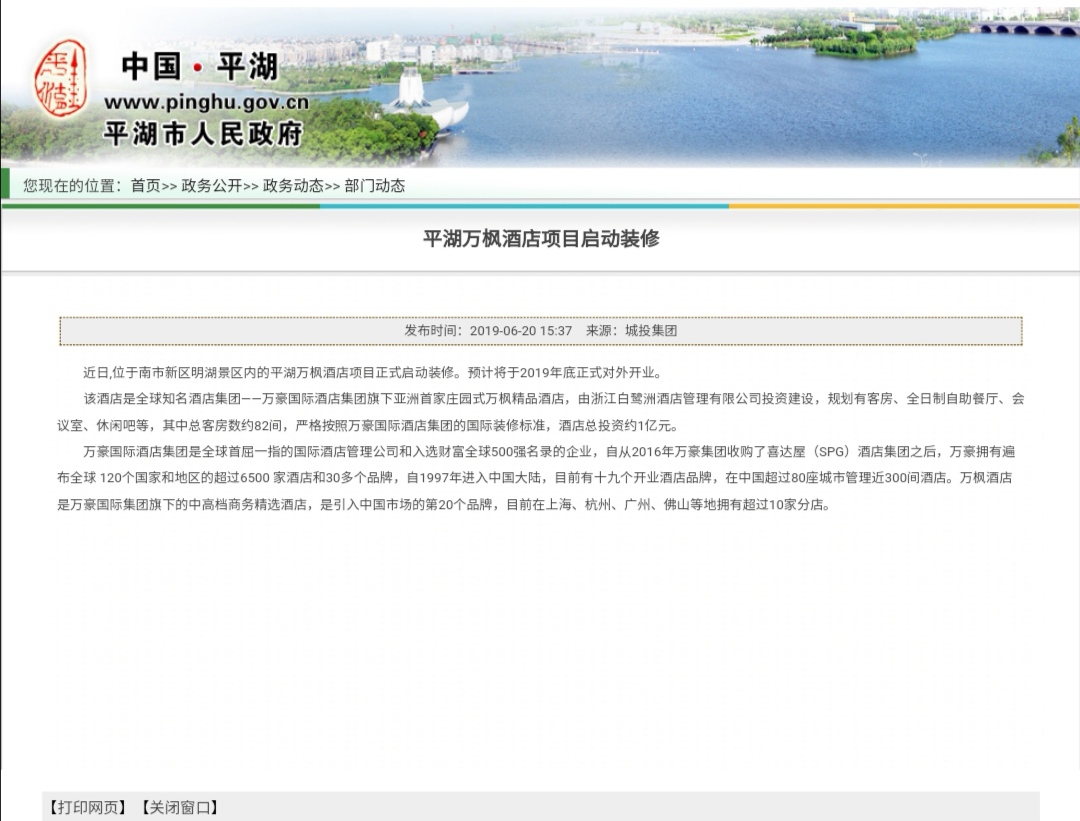Image resolution: width=1080 pixels, height=821 pixels.
Task: Click the 中国·平湖 banner title
Action: click(x=200, y=67)
